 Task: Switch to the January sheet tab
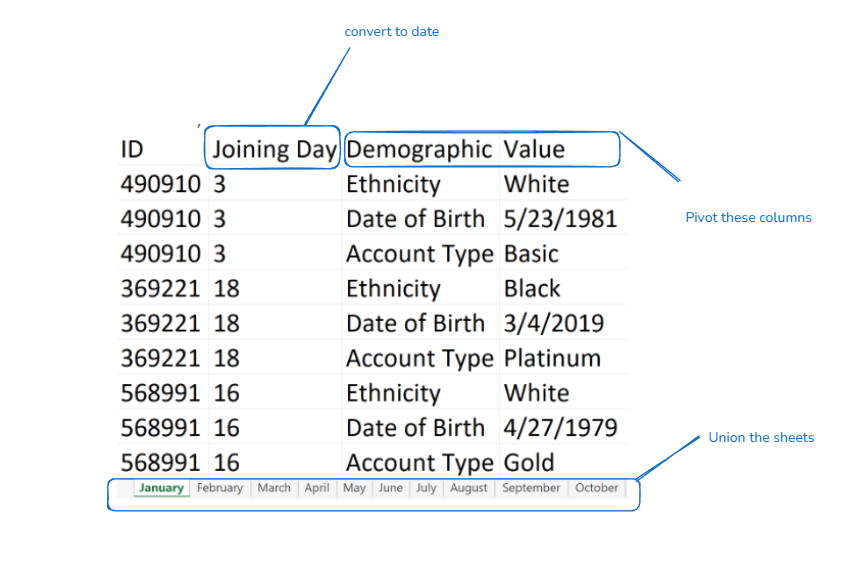(x=161, y=488)
